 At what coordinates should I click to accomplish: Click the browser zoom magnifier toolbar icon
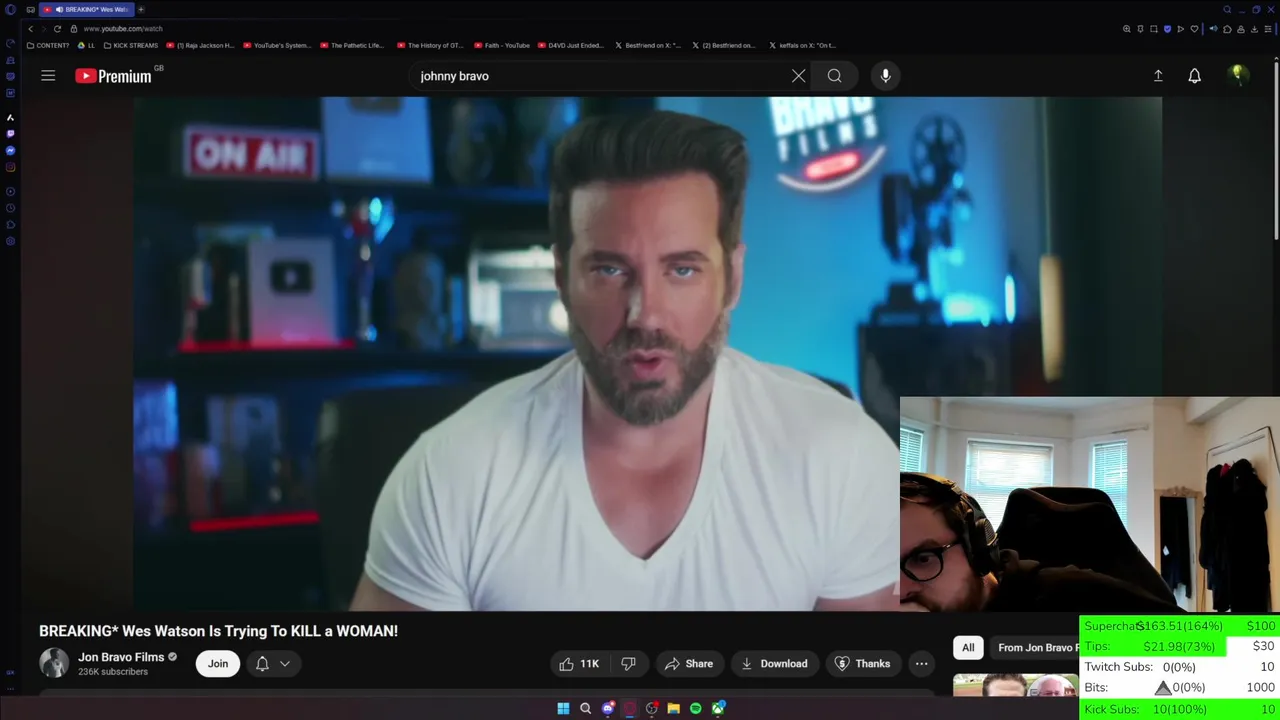pos(1126,29)
